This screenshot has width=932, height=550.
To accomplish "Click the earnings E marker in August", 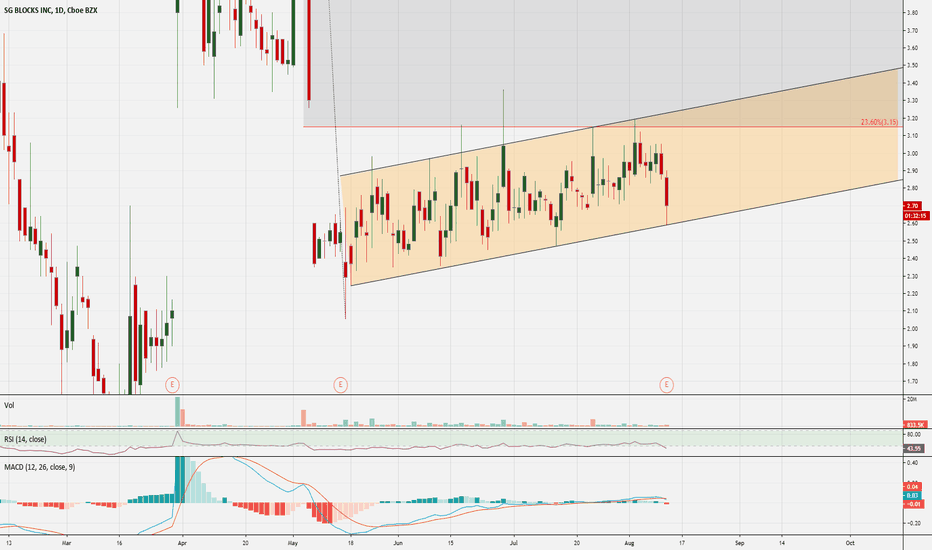I will tap(666, 385).
